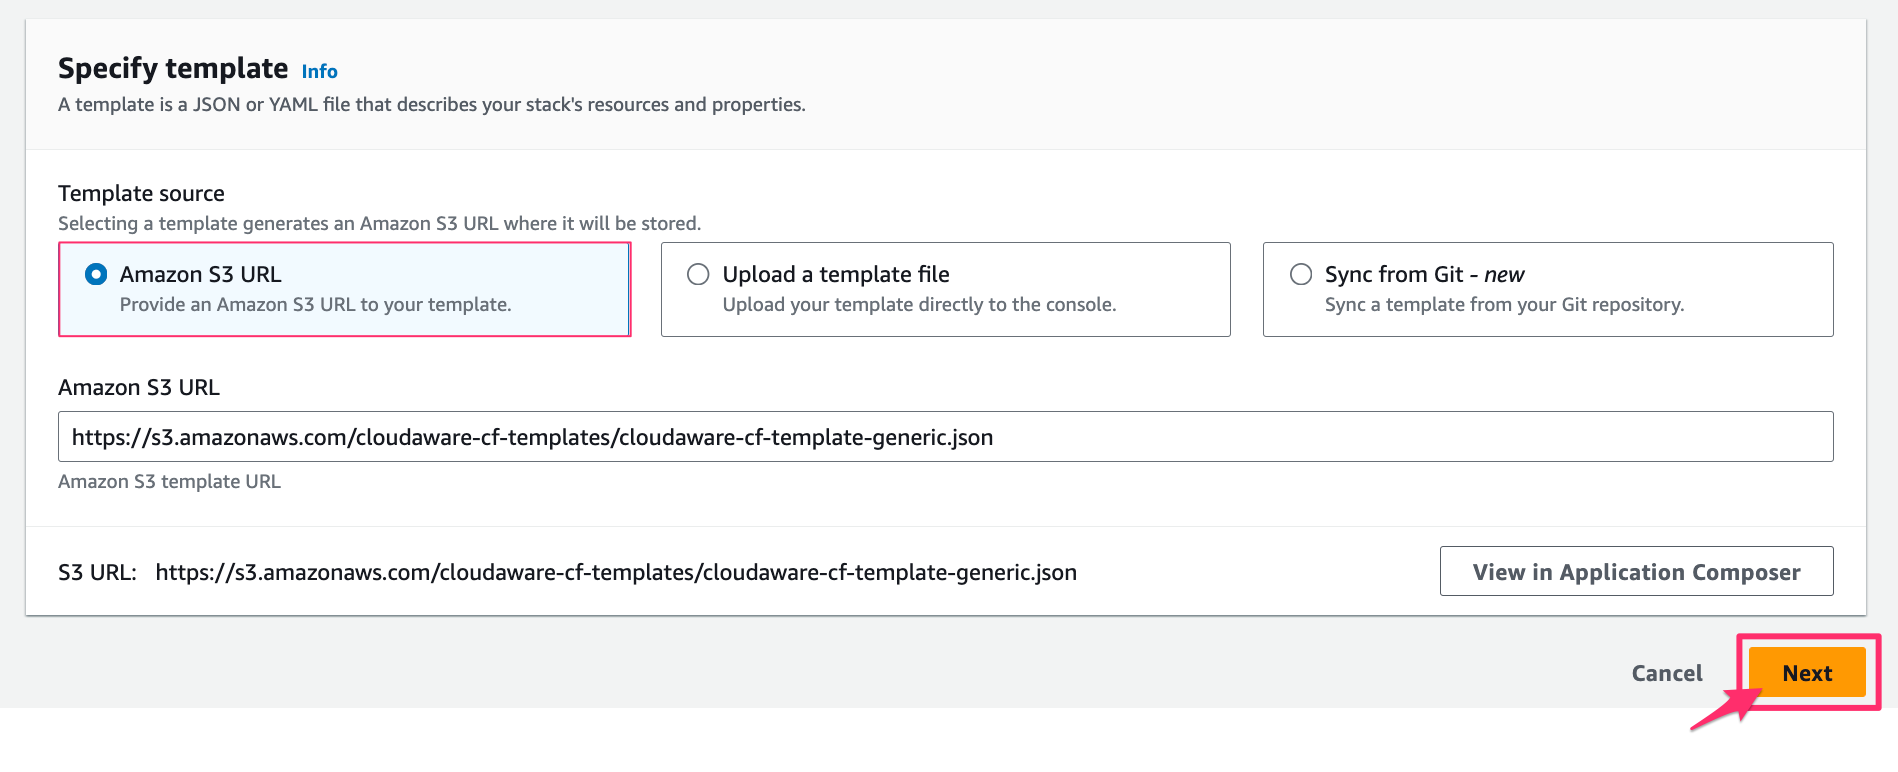Click the "Amazon S3 URL" option card
1898x772 pixels.
point(344,289)
